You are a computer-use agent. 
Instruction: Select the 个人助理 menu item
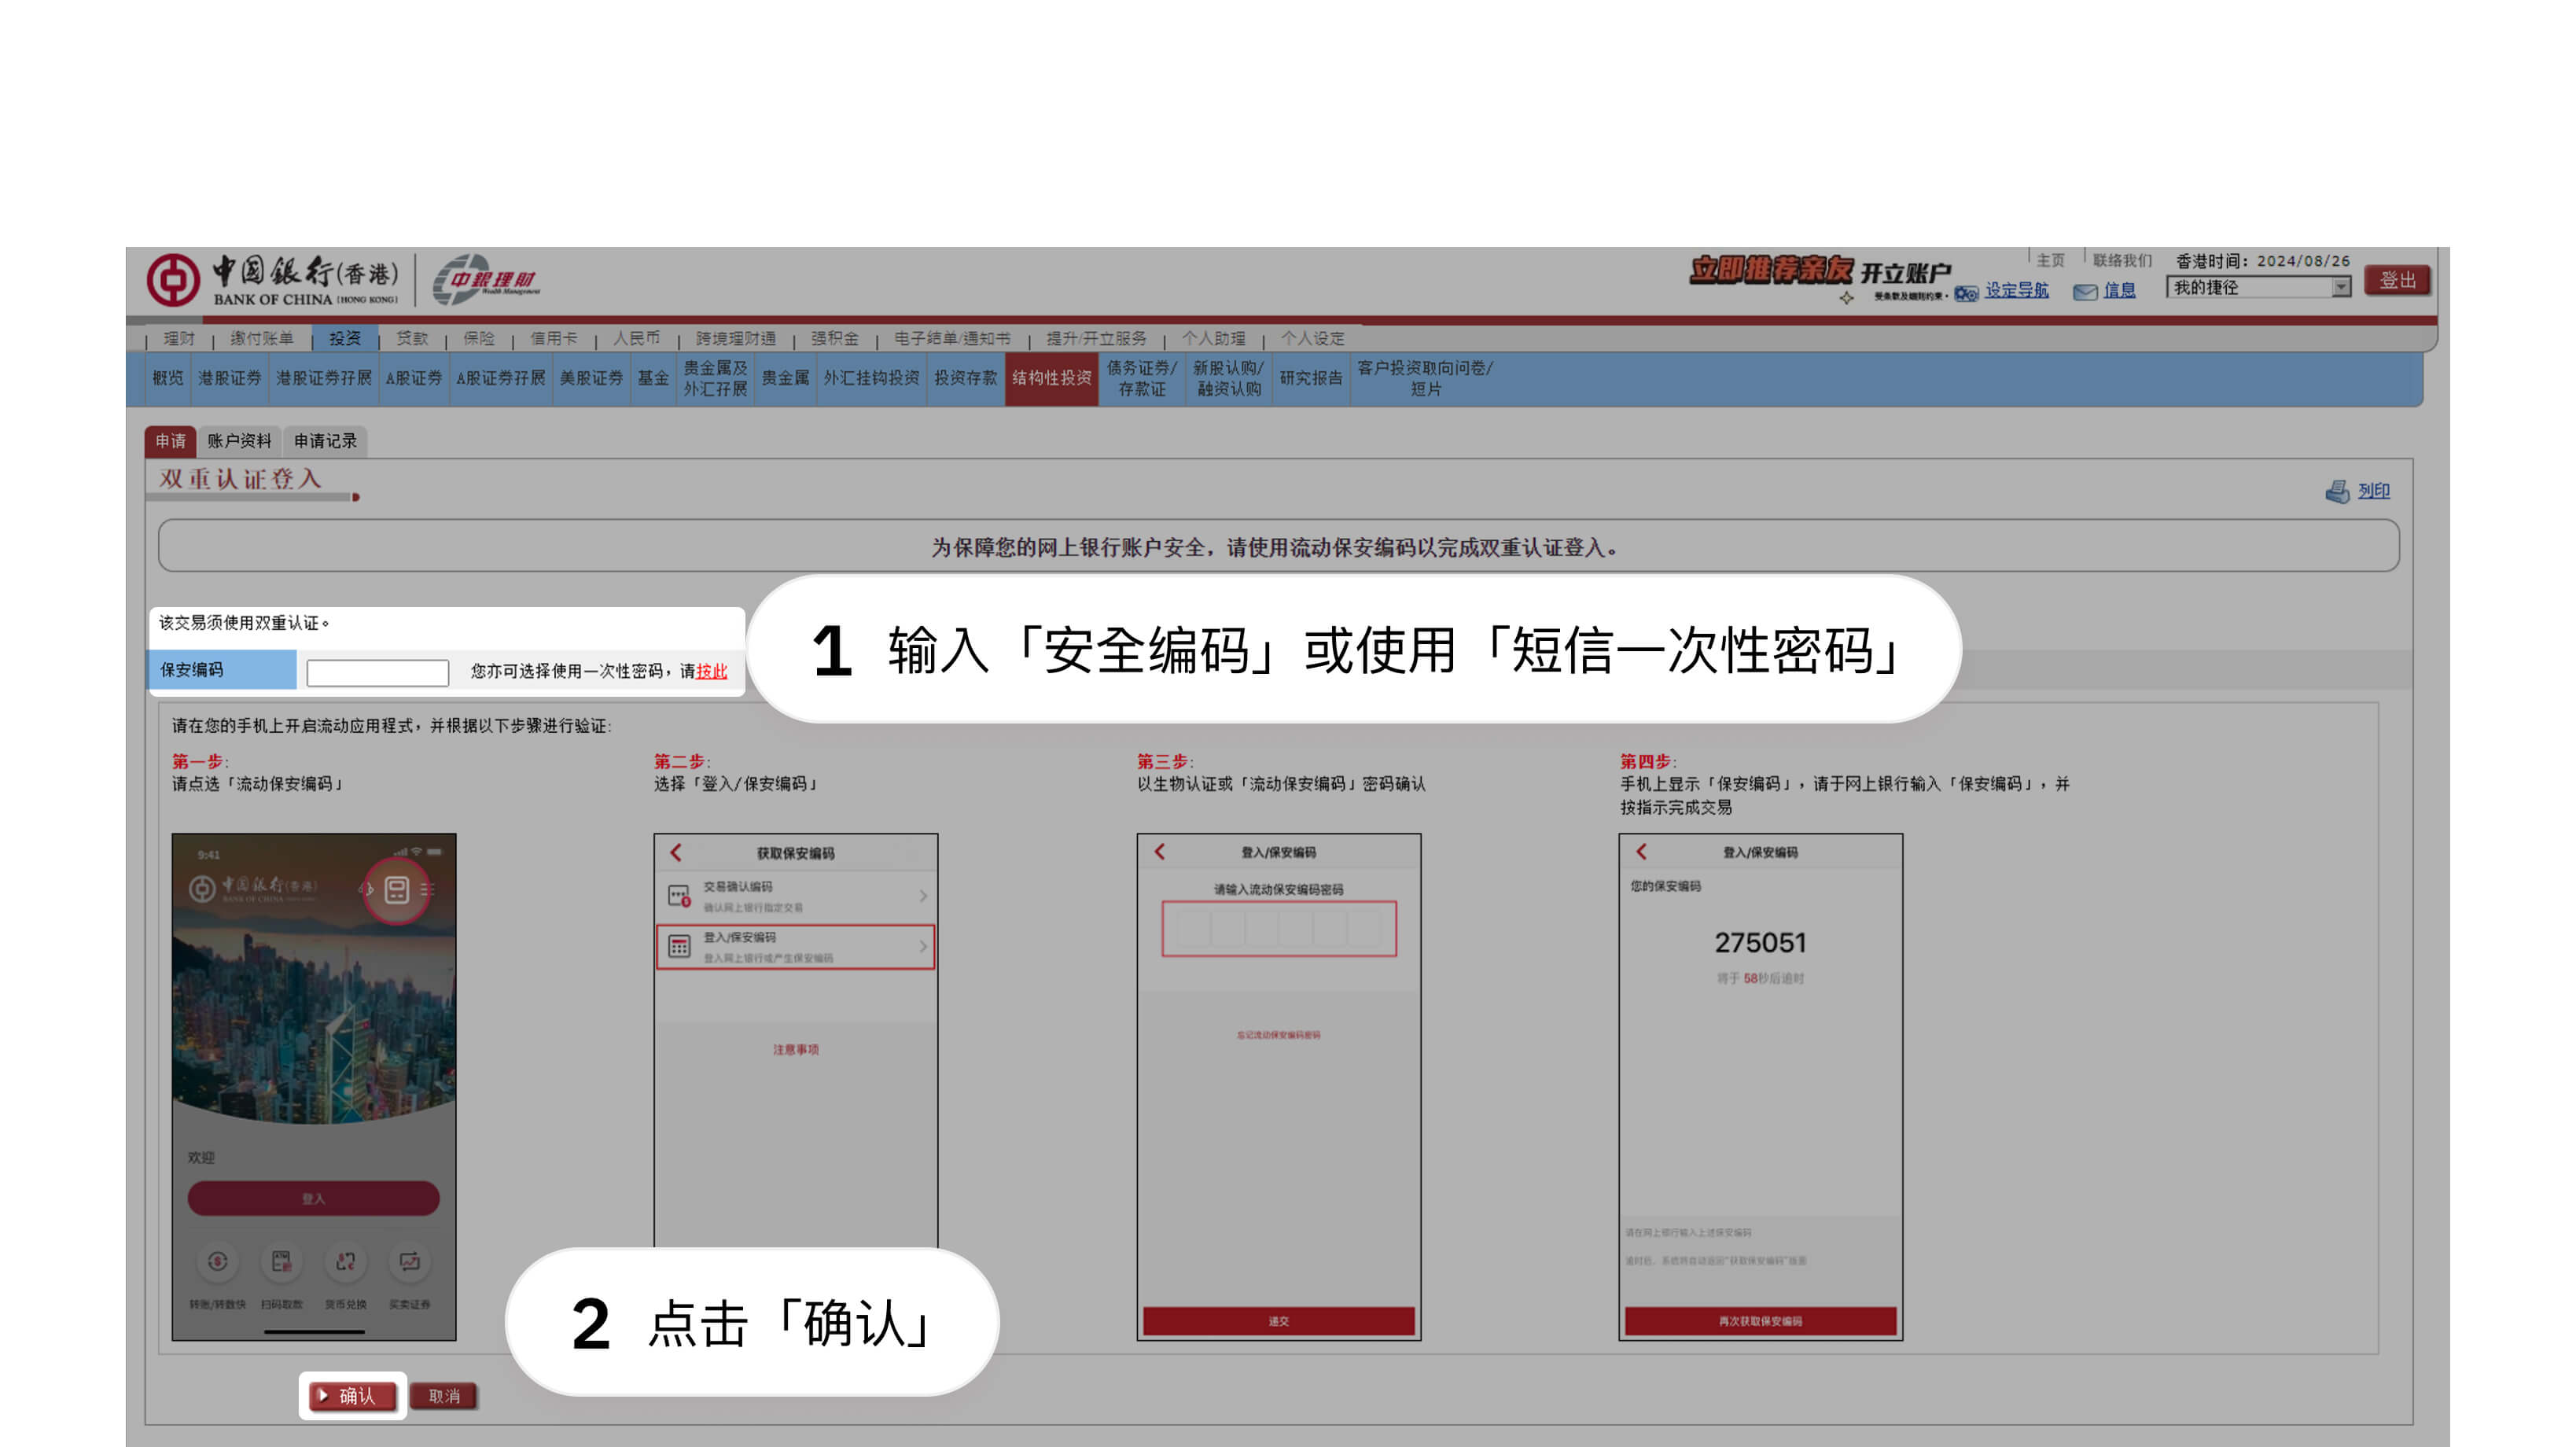(1214, 338)
